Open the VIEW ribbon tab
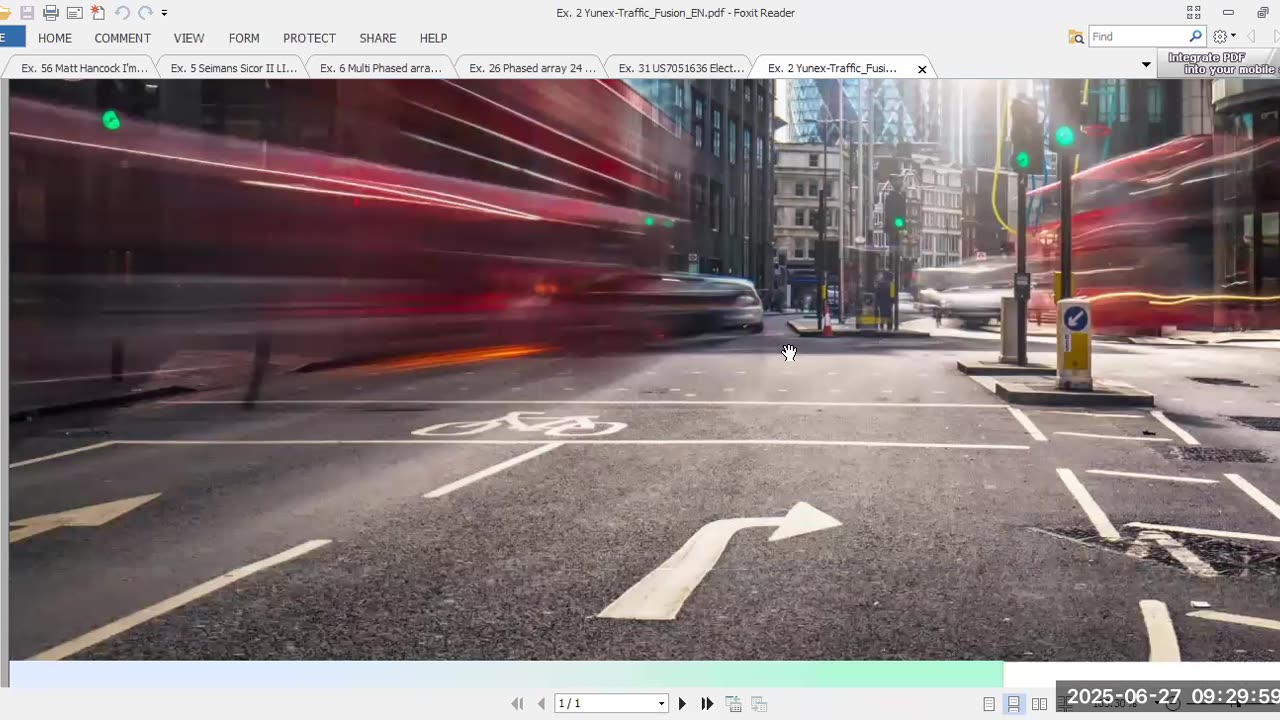 pos(189,38)
